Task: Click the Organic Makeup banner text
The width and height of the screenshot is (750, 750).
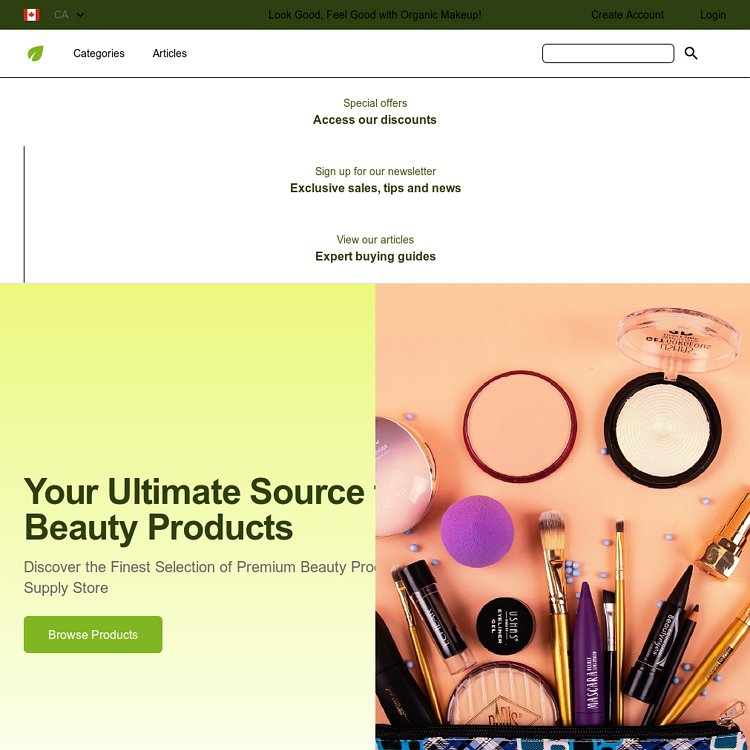Action: (x=375, y=15)
